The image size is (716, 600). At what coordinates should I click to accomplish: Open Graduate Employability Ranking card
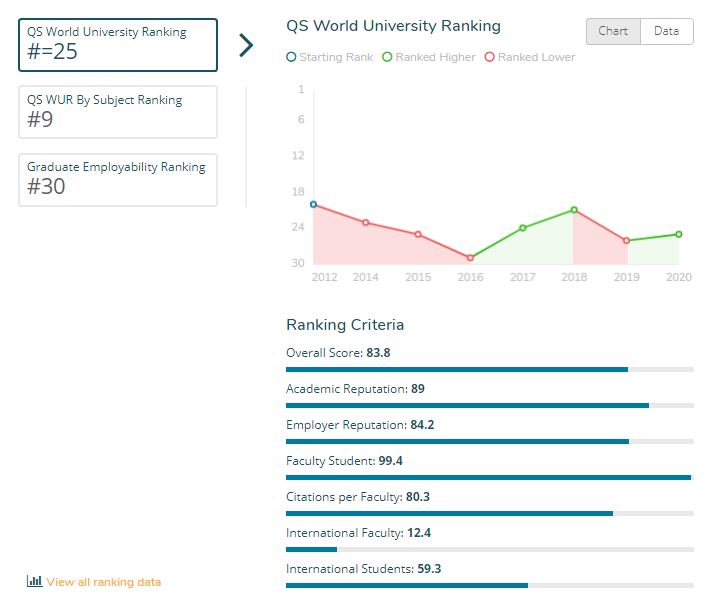[x=118, y=180]
